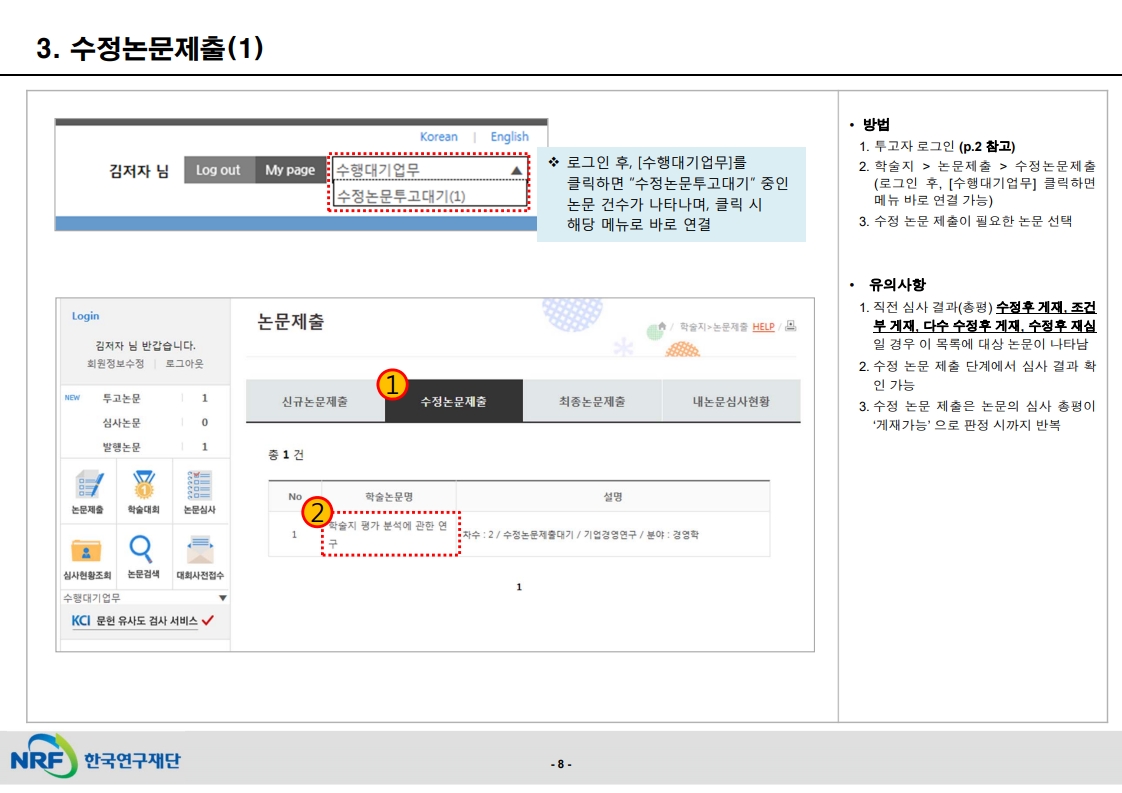
Task: Click the HELP link
Action: 764,326
